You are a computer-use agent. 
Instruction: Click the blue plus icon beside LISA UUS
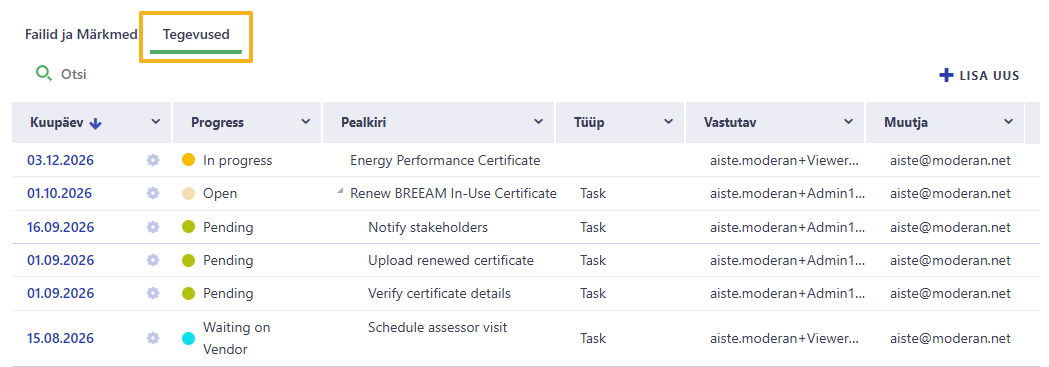point(946,76)
